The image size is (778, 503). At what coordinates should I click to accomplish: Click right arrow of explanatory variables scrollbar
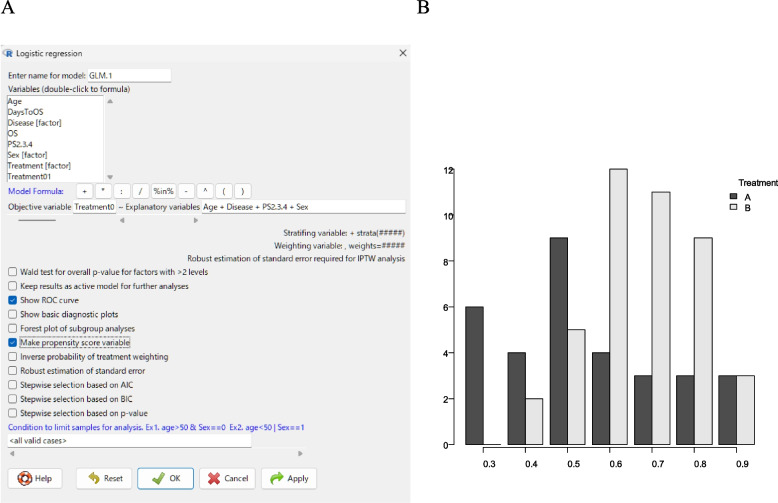click(195, 220)
